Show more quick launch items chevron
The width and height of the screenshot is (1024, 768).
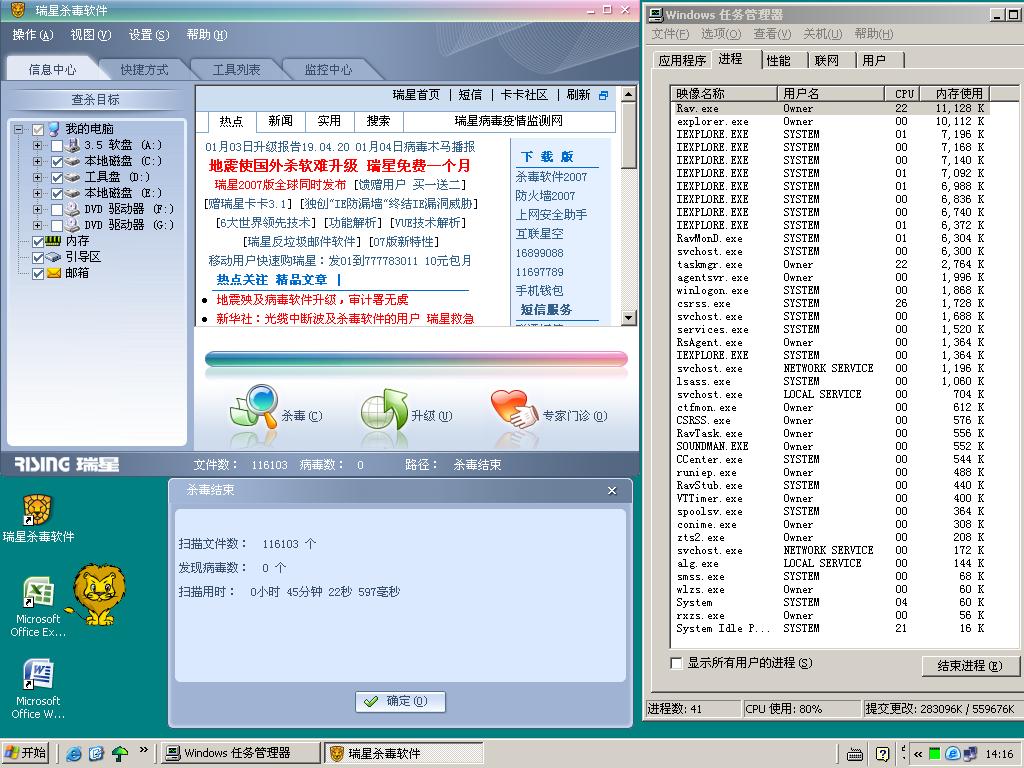tap(144, 750)
